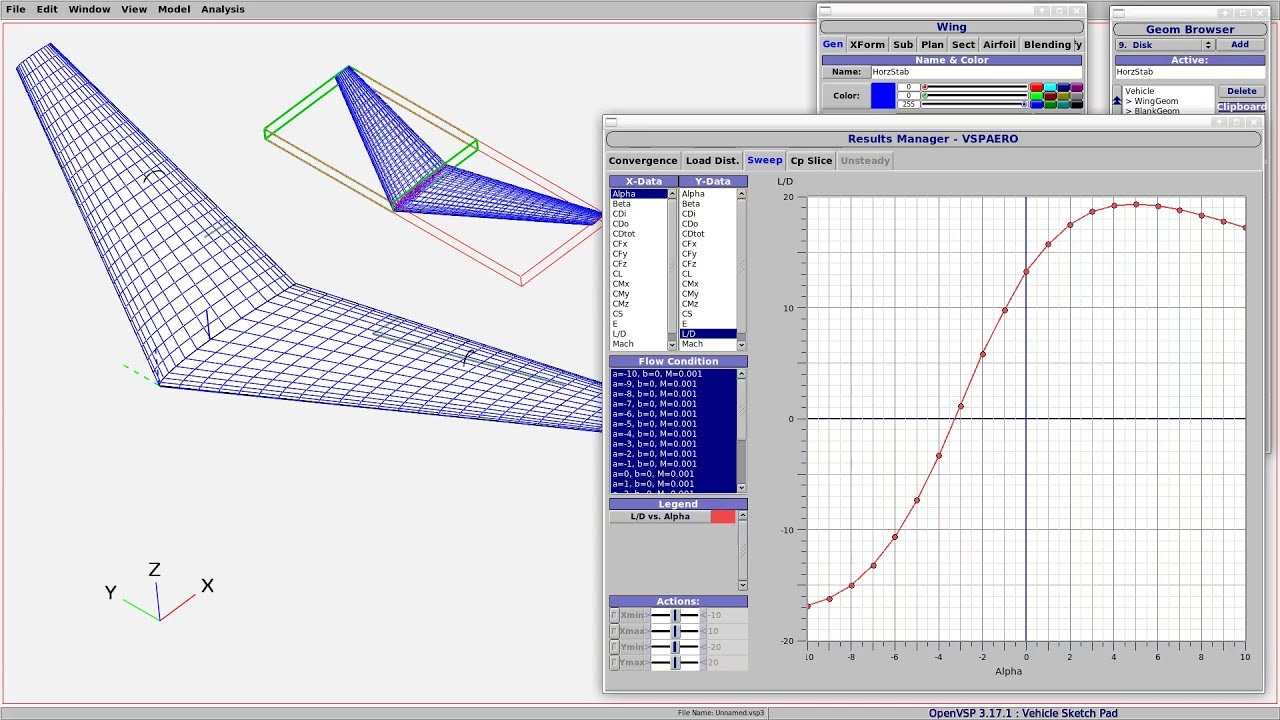Switch to the Convergence tab

coord(643,160)
